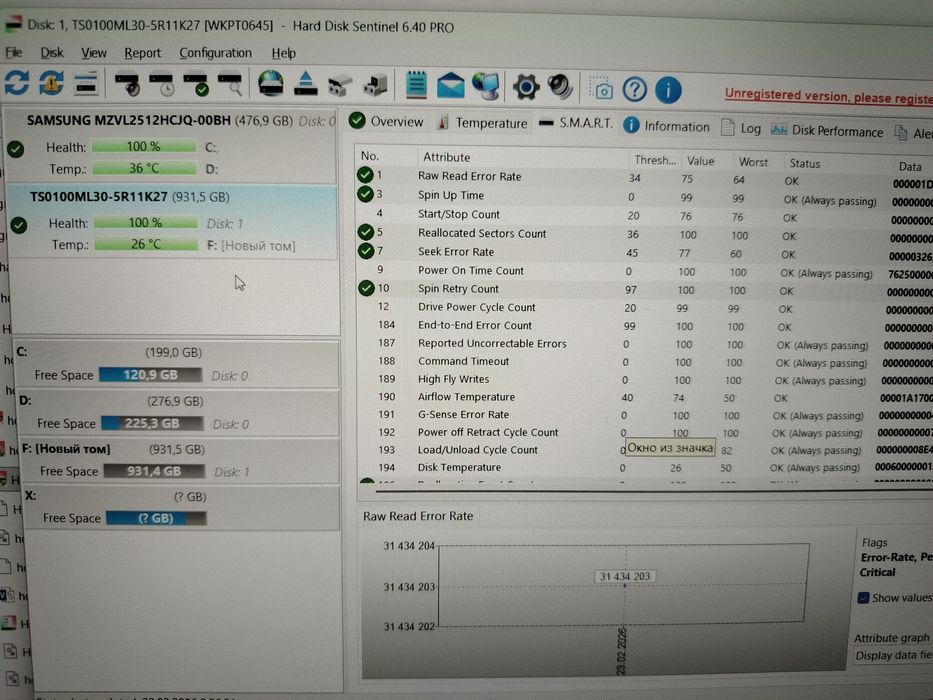This screenshot has width=933, height=700.
Task: Click the blue info about icon
Action: 668,90
